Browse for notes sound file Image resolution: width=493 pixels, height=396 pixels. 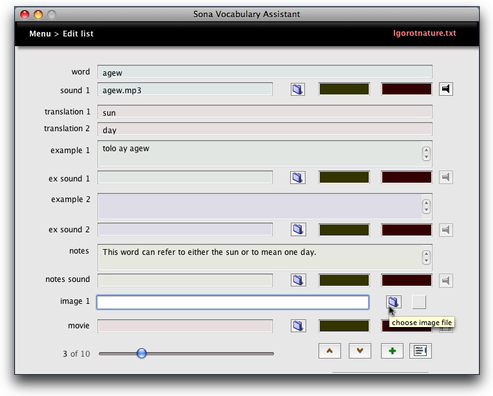pos(297,280)
